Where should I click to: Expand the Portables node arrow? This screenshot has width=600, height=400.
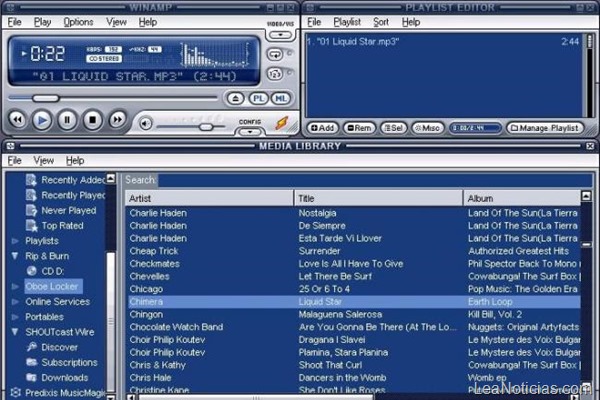pyautogui.click(x=15, y=317)
